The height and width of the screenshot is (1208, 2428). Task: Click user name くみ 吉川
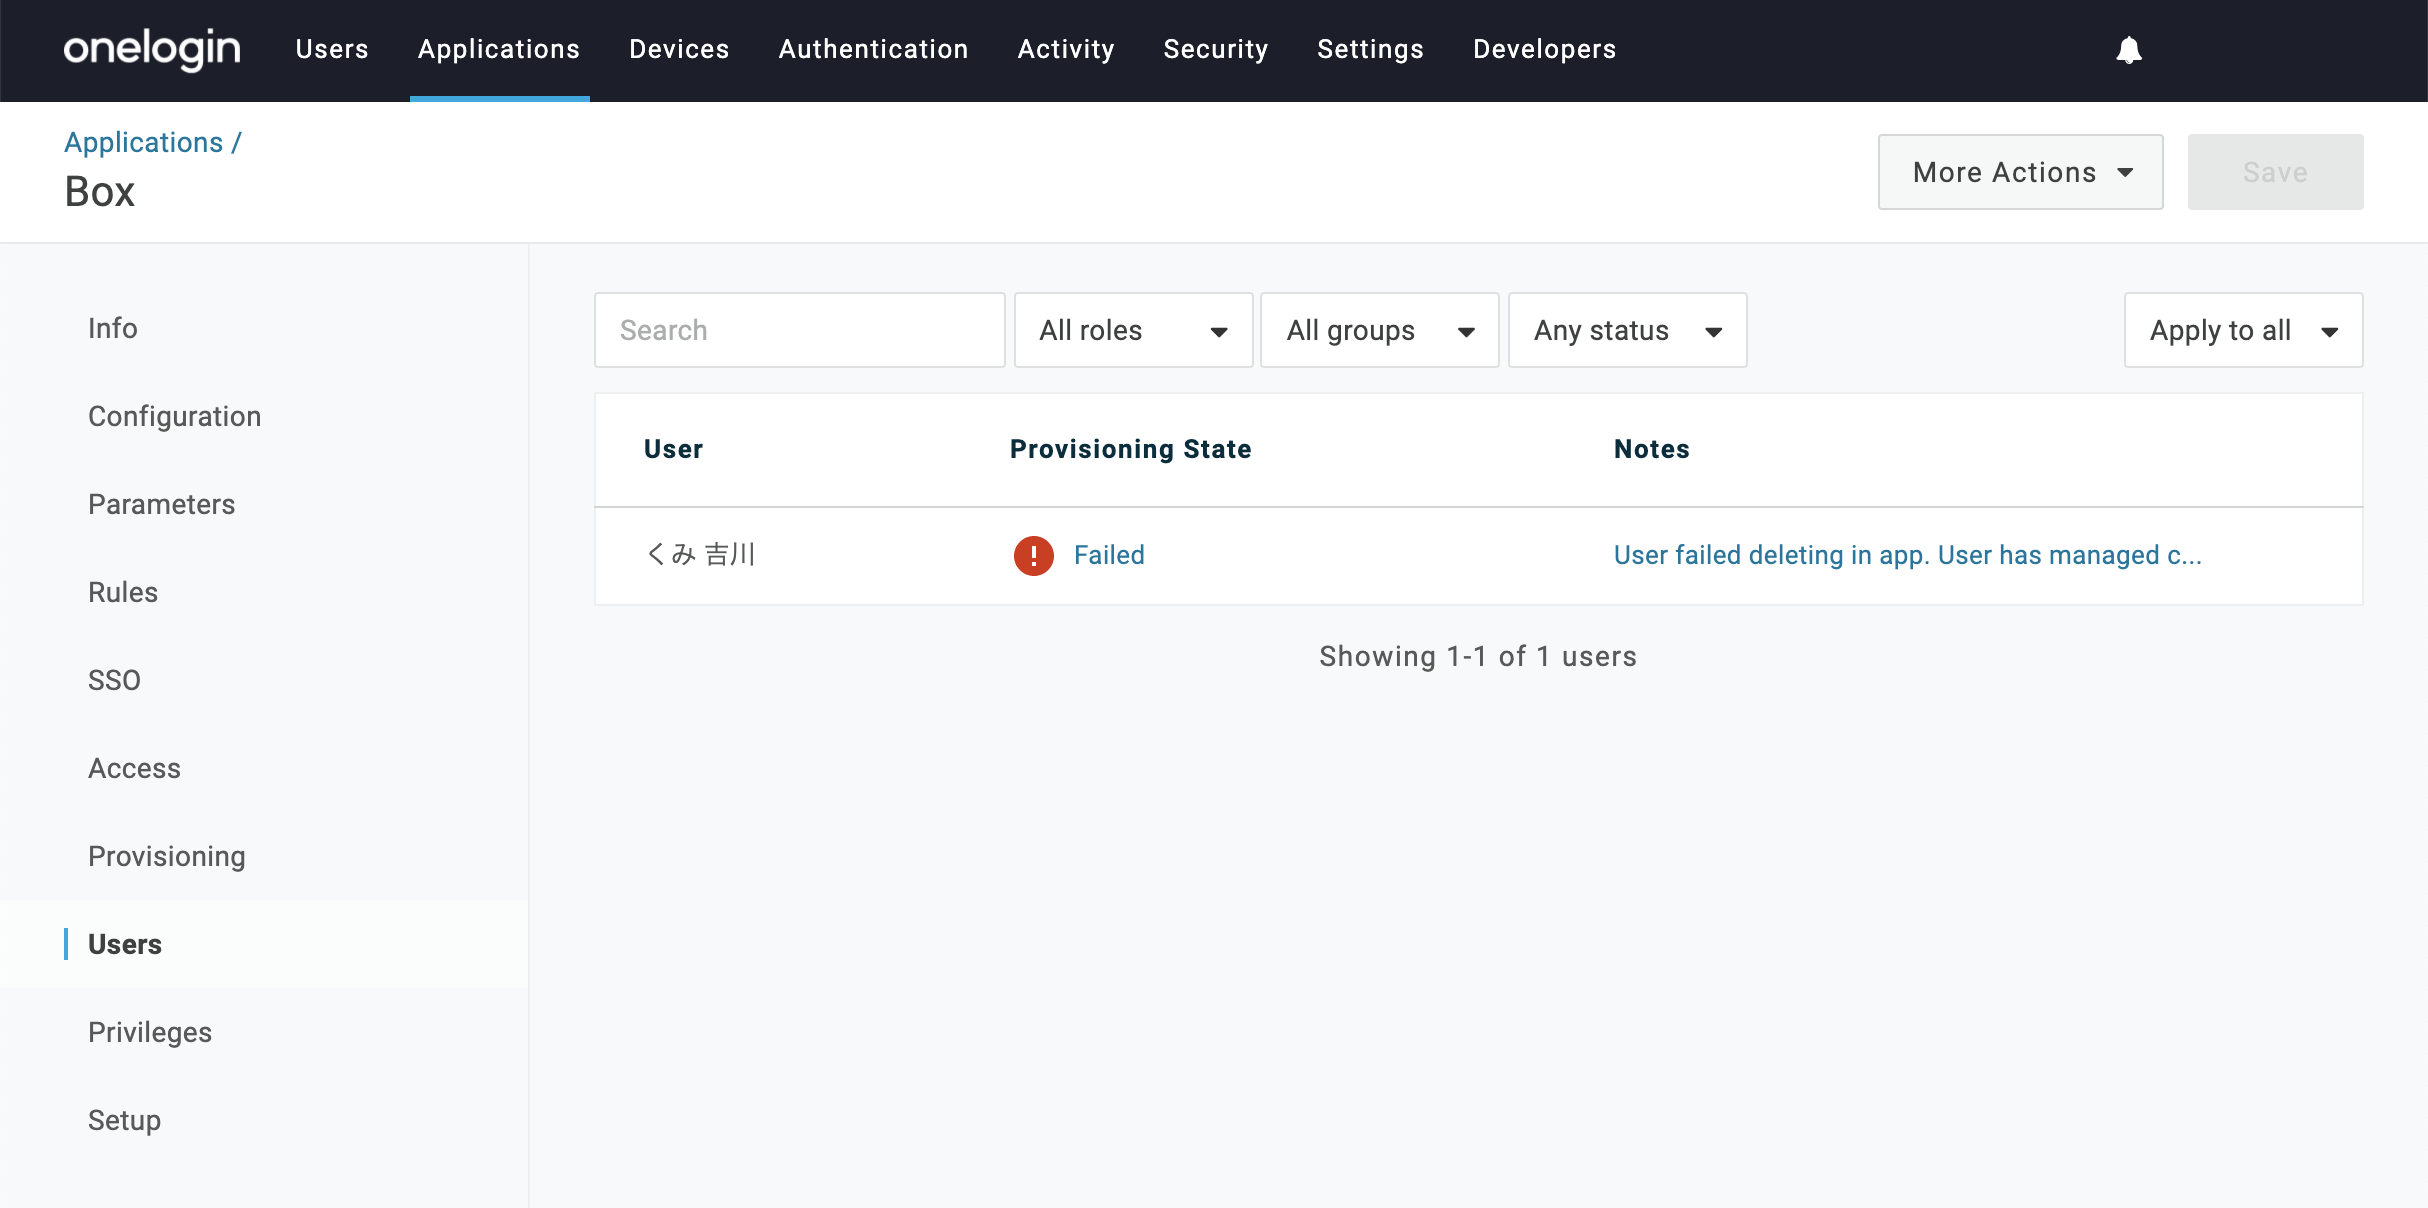pyautogui.click(x=700, y=554)
